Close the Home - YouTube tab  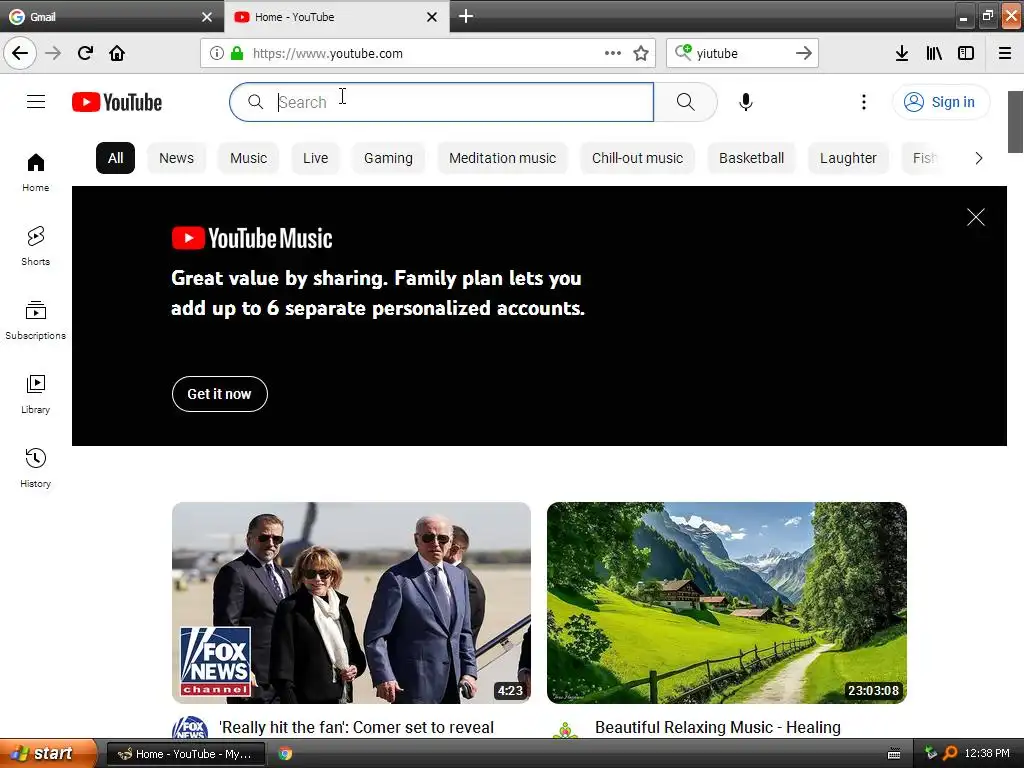click(432, 17)
